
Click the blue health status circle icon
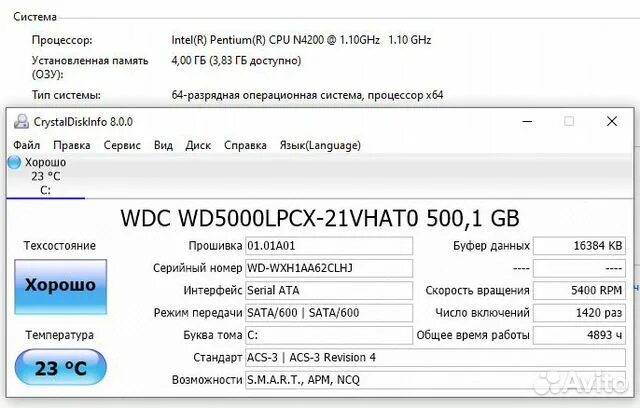[x=14, y=162]
